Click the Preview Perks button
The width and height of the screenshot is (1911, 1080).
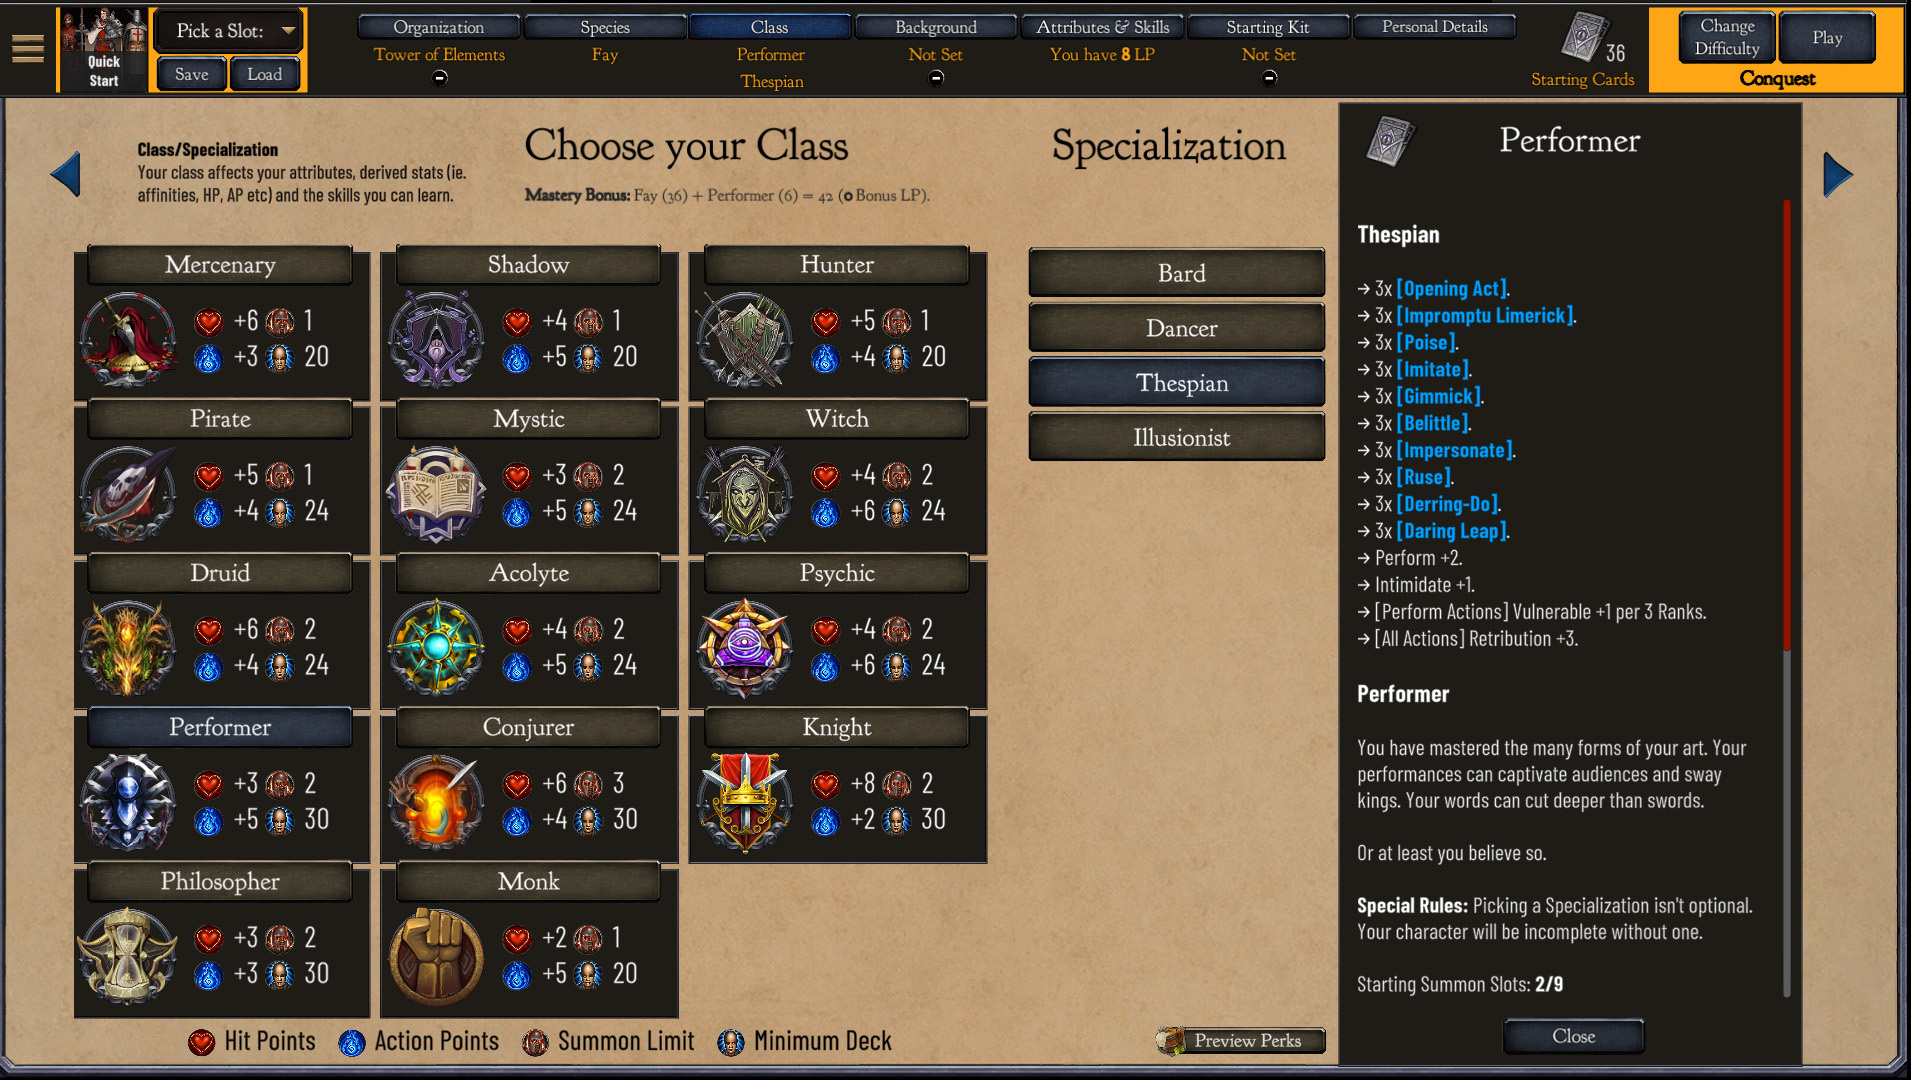[x=1242, y=1041]
